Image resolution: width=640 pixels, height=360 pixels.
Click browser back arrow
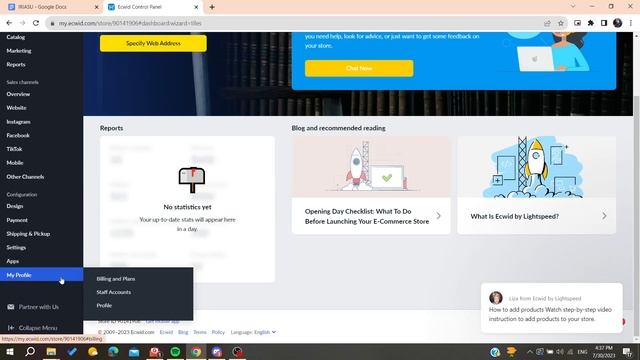coord(9,23)
